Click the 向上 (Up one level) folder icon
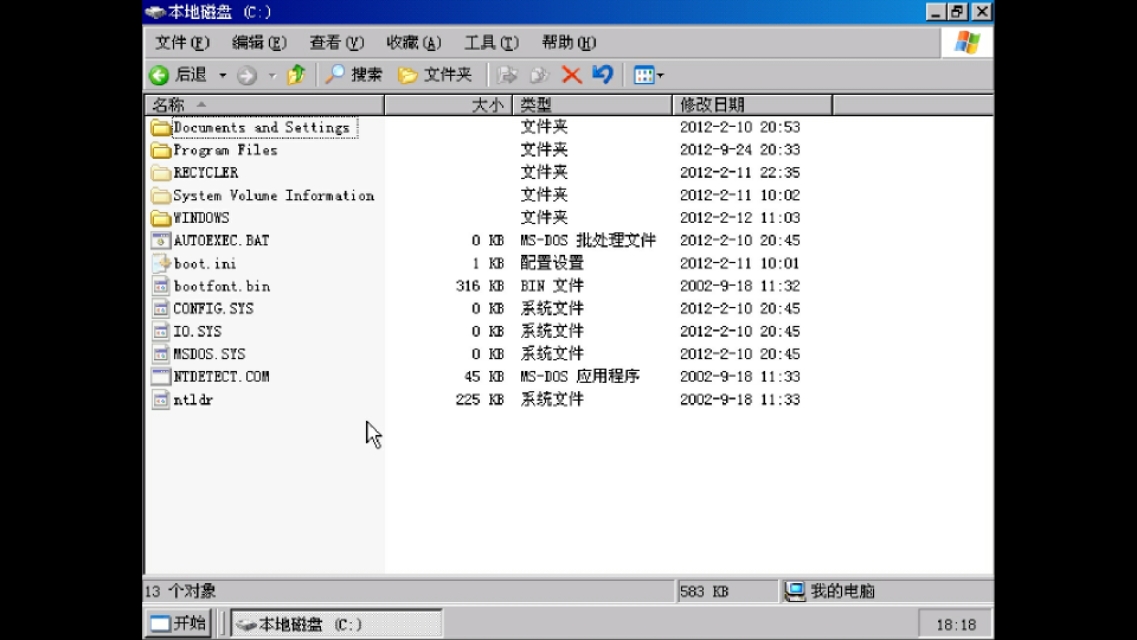 [296, 74]
